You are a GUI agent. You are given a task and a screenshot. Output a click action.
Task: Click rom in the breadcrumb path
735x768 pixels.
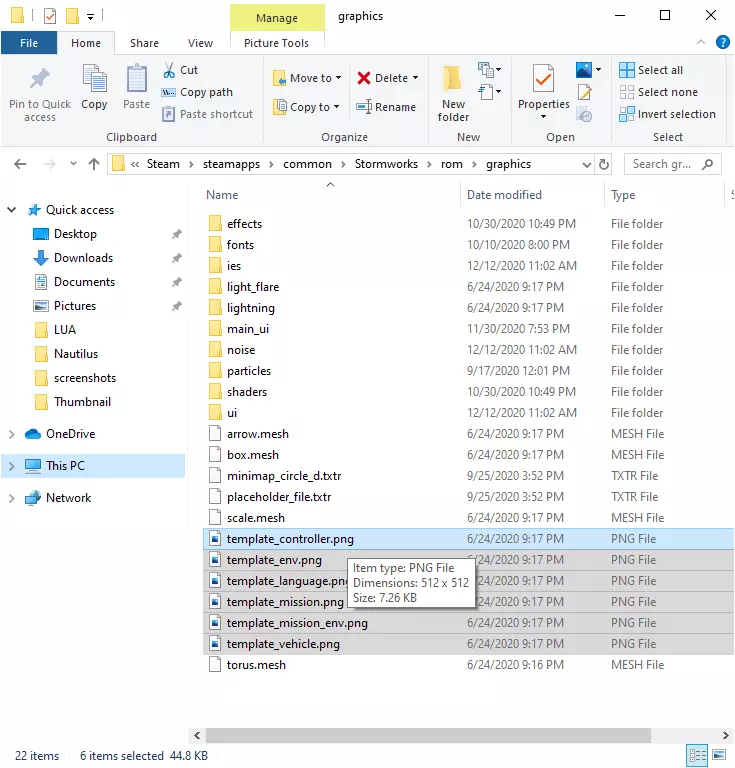click(x=451, y=164)
